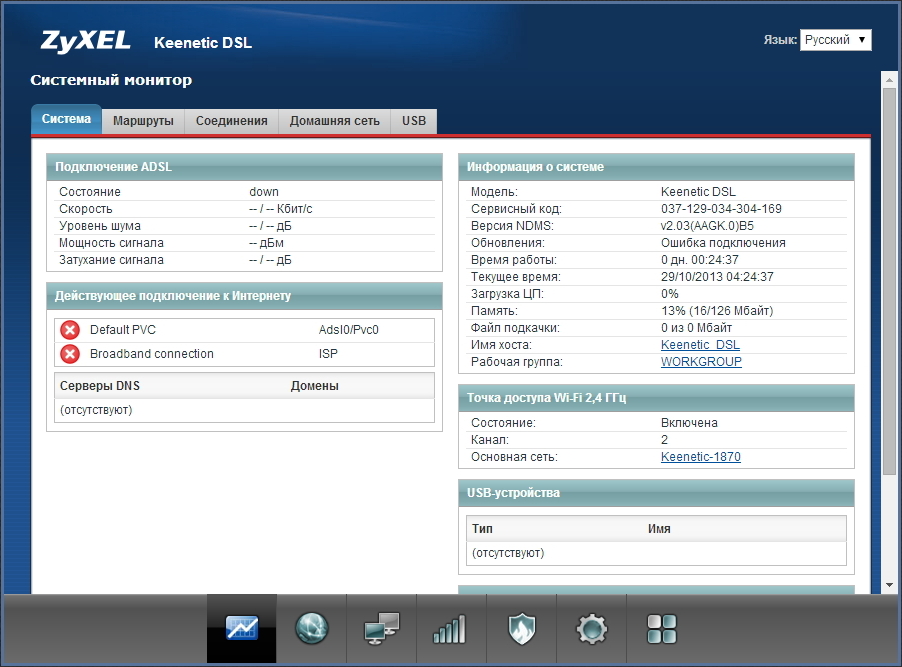This screenshot has width=902, height=667.
Task: Switch to the Маршруты tab
Action: [143, 121]
